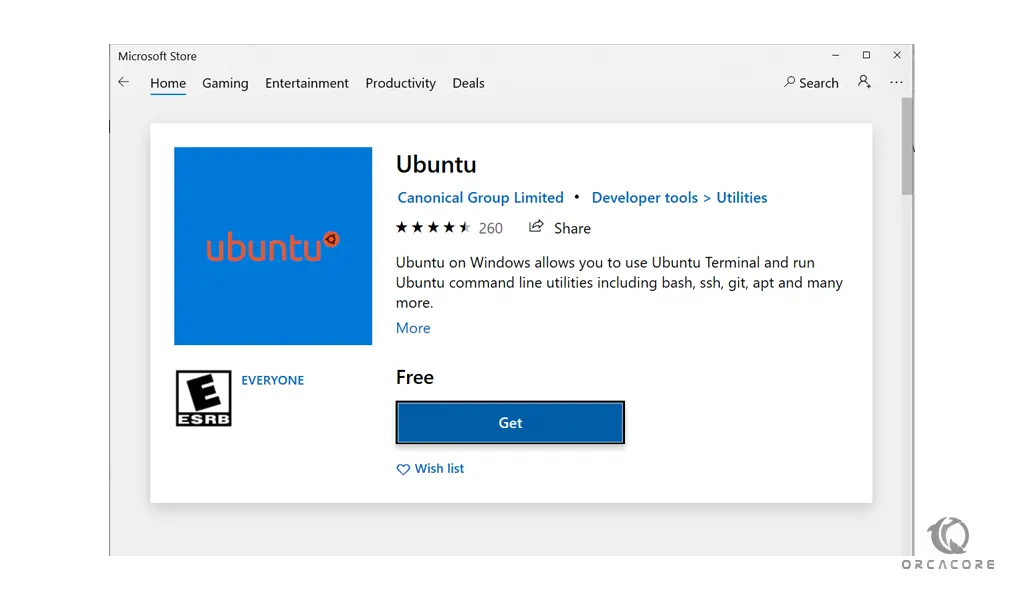Open the Entertainment tab

point(307,84)
